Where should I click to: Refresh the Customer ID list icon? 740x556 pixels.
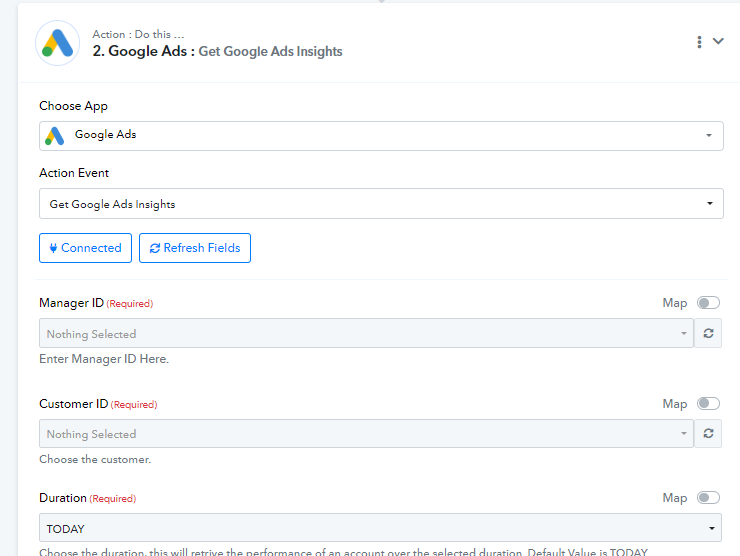pyautogui.click(x=708, y=433)
